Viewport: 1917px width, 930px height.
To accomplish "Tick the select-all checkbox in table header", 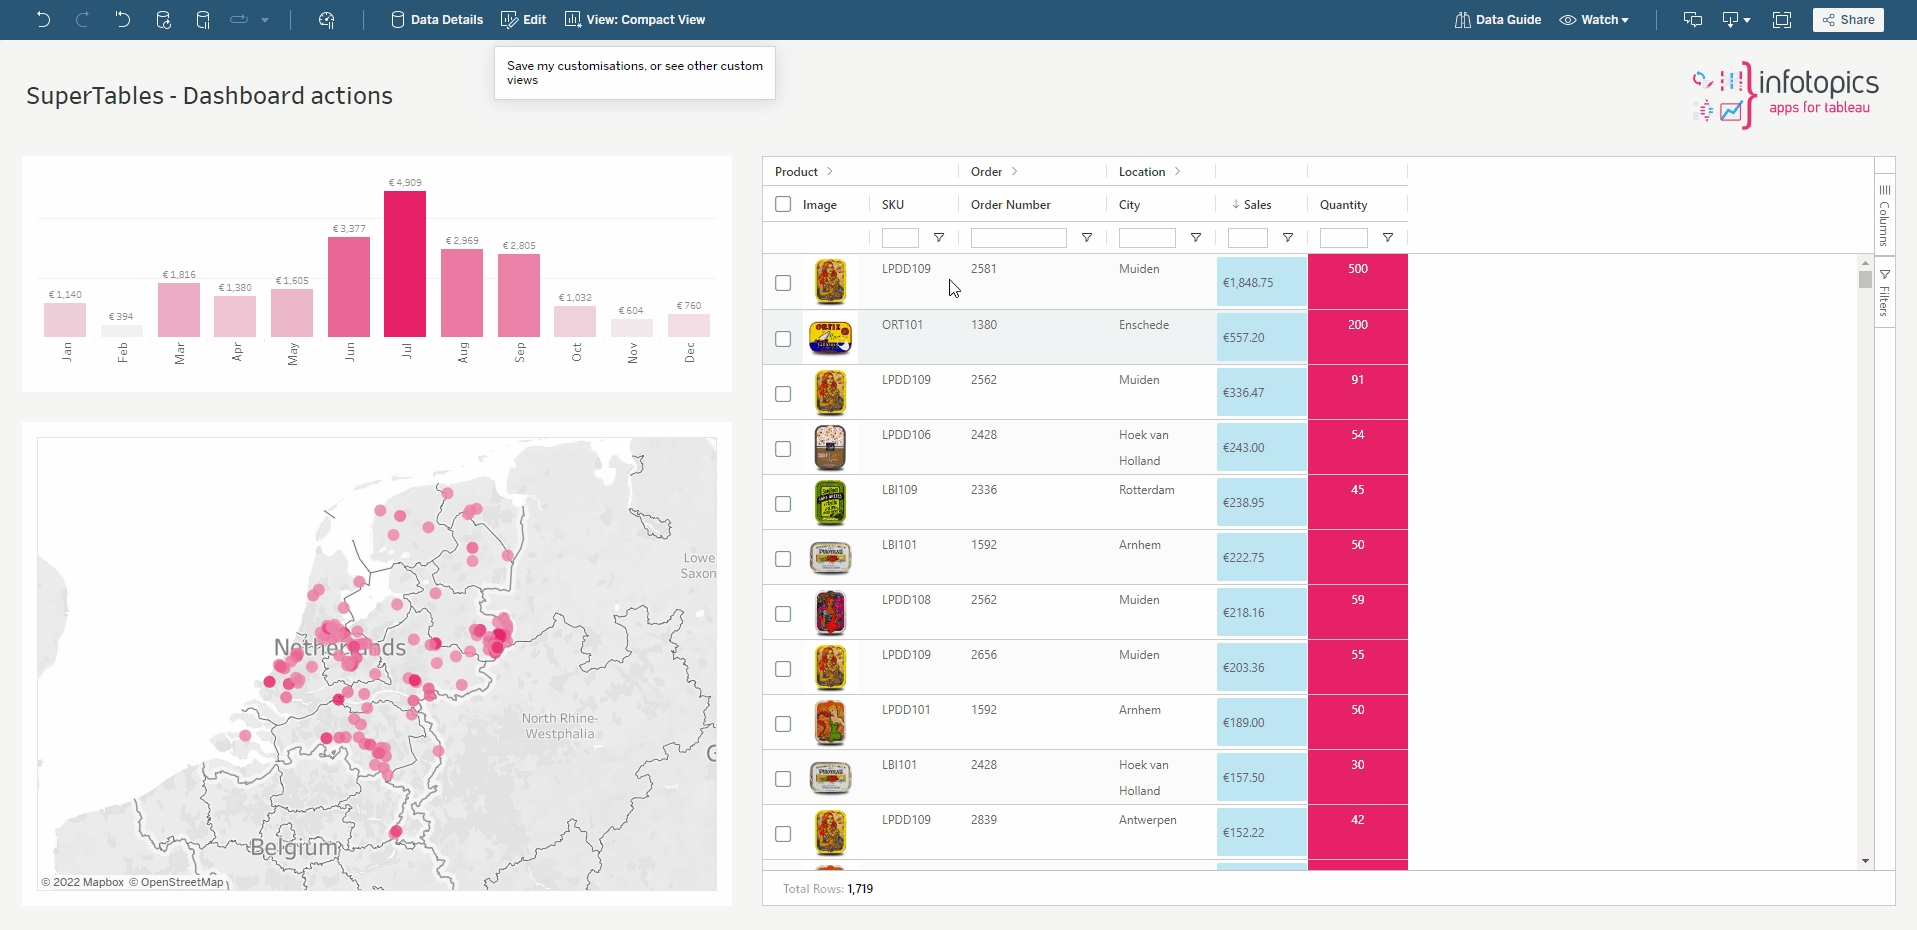I will [x=783, y=204].
